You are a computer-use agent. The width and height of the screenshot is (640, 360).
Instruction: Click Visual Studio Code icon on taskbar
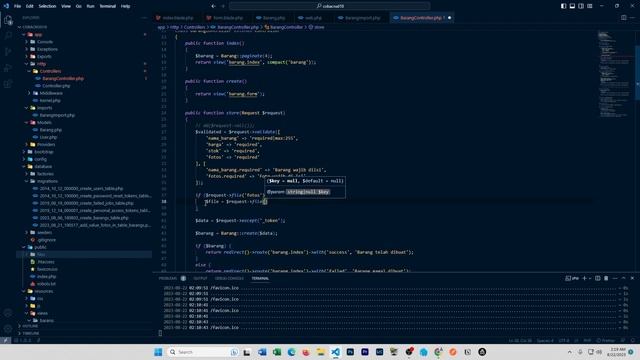pos(335,352)
